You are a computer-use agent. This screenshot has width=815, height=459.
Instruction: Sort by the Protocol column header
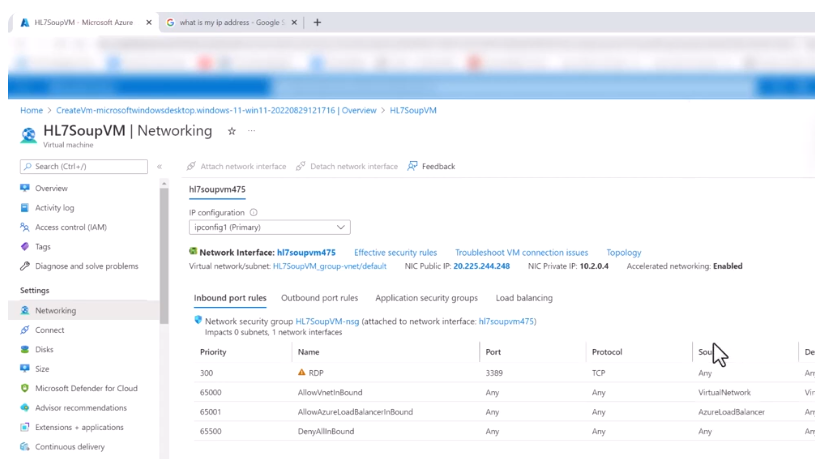607,352
